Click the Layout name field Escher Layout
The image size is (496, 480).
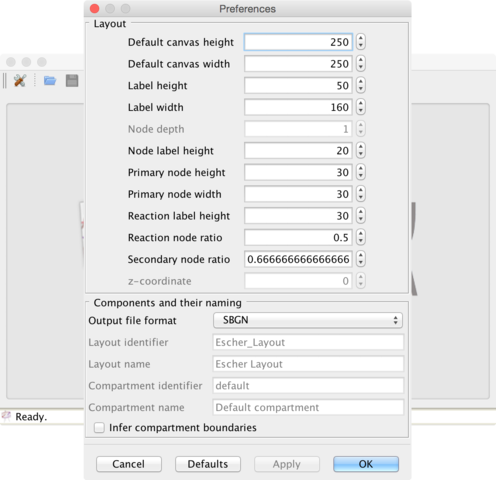pos(308,364)
